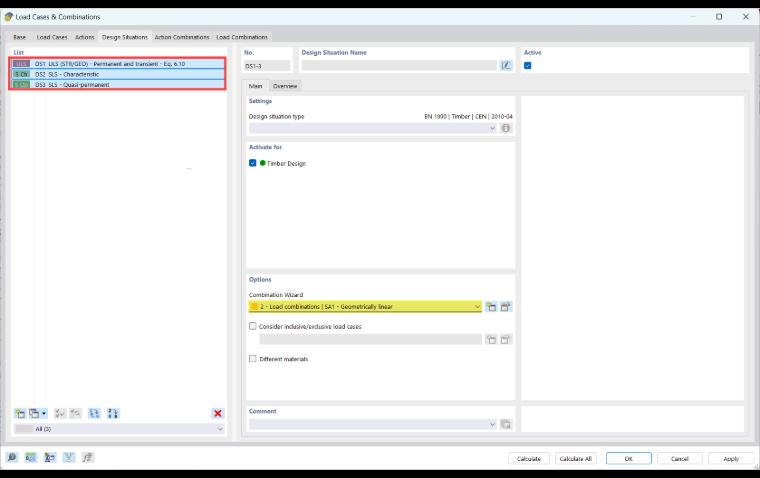Click the grayed new inclusive/exclusive load cases icon
The image size is (760, 478).
coord(491,339)
